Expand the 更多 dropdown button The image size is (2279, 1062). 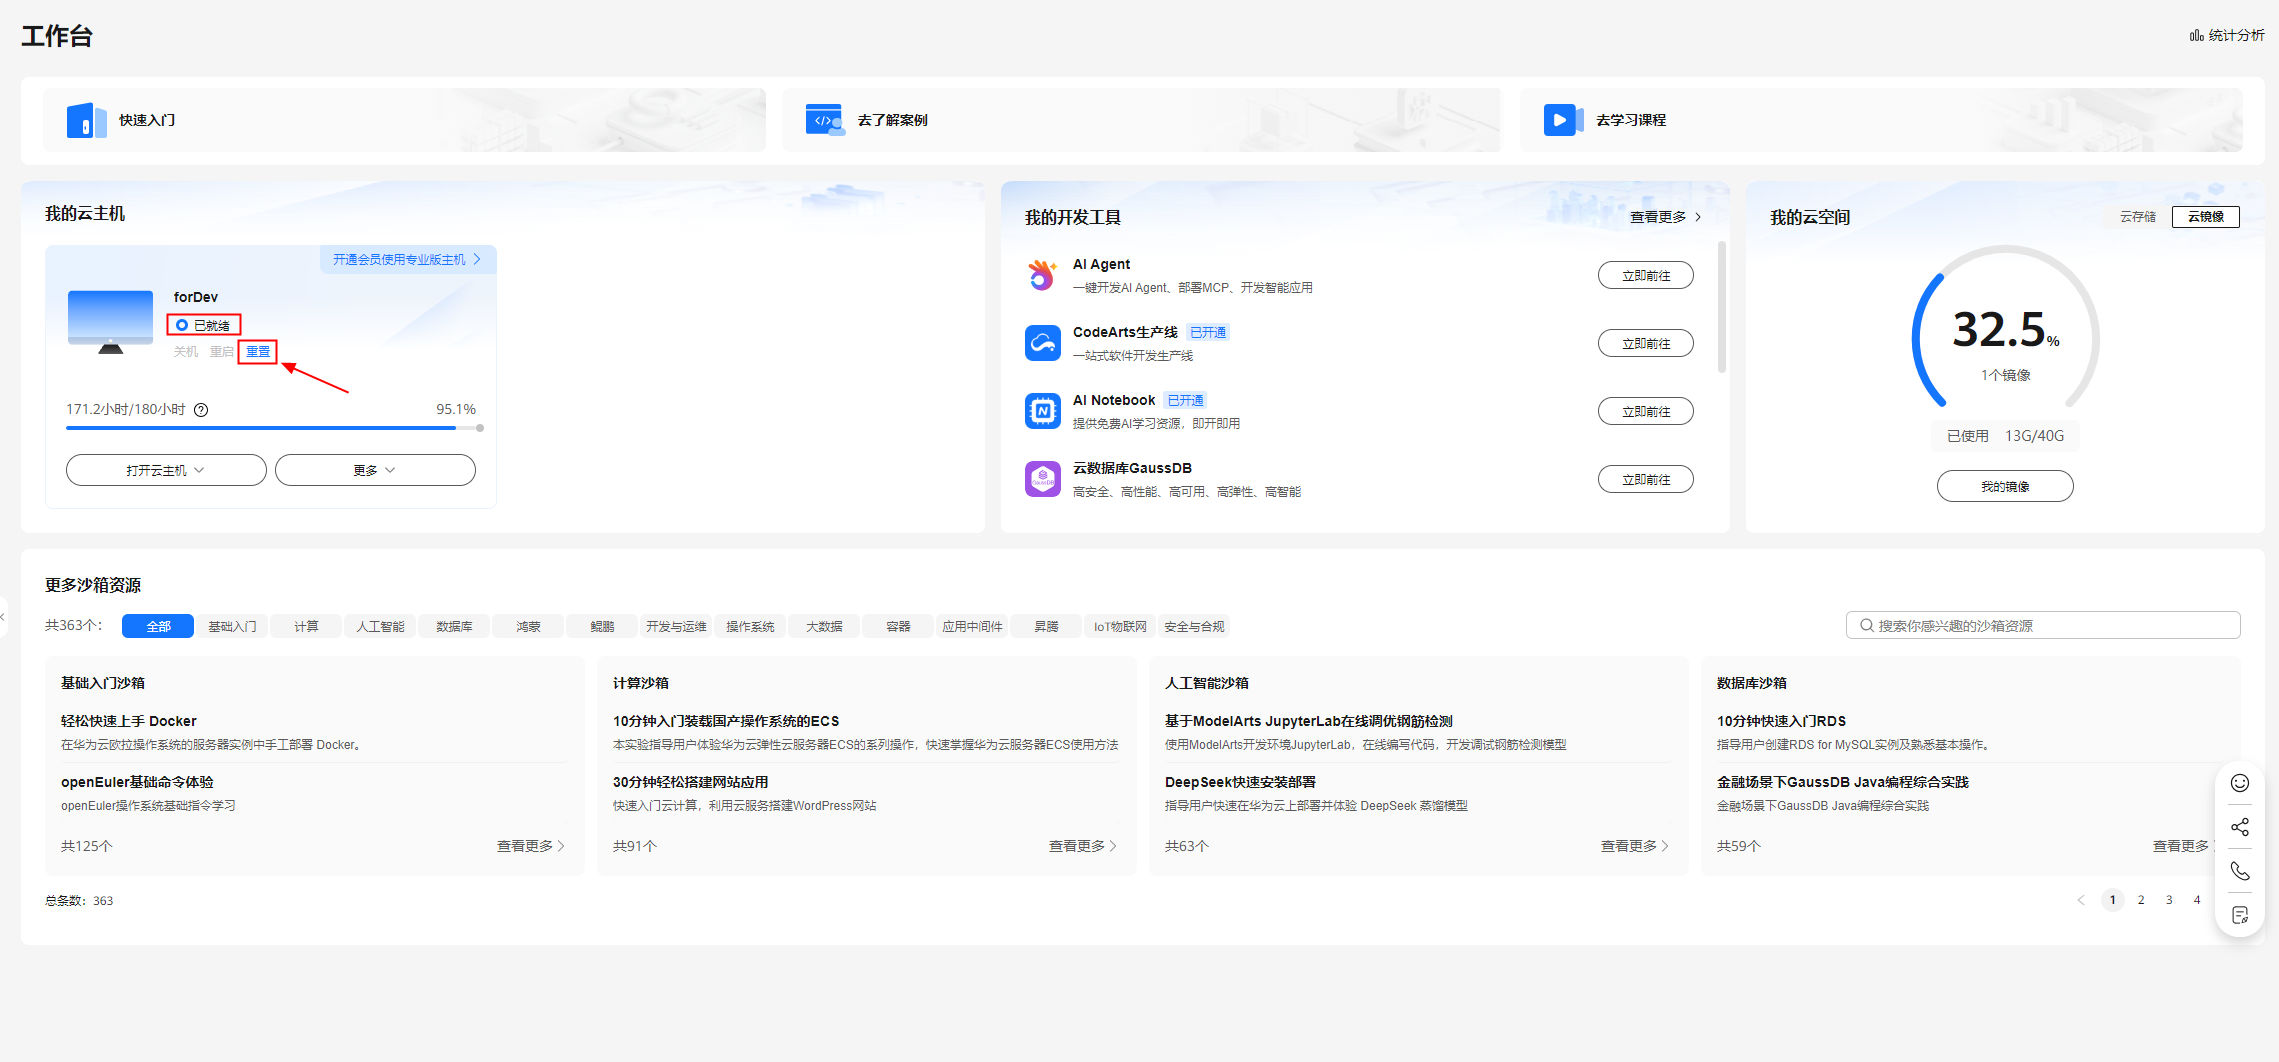click(x=375, y=470)
